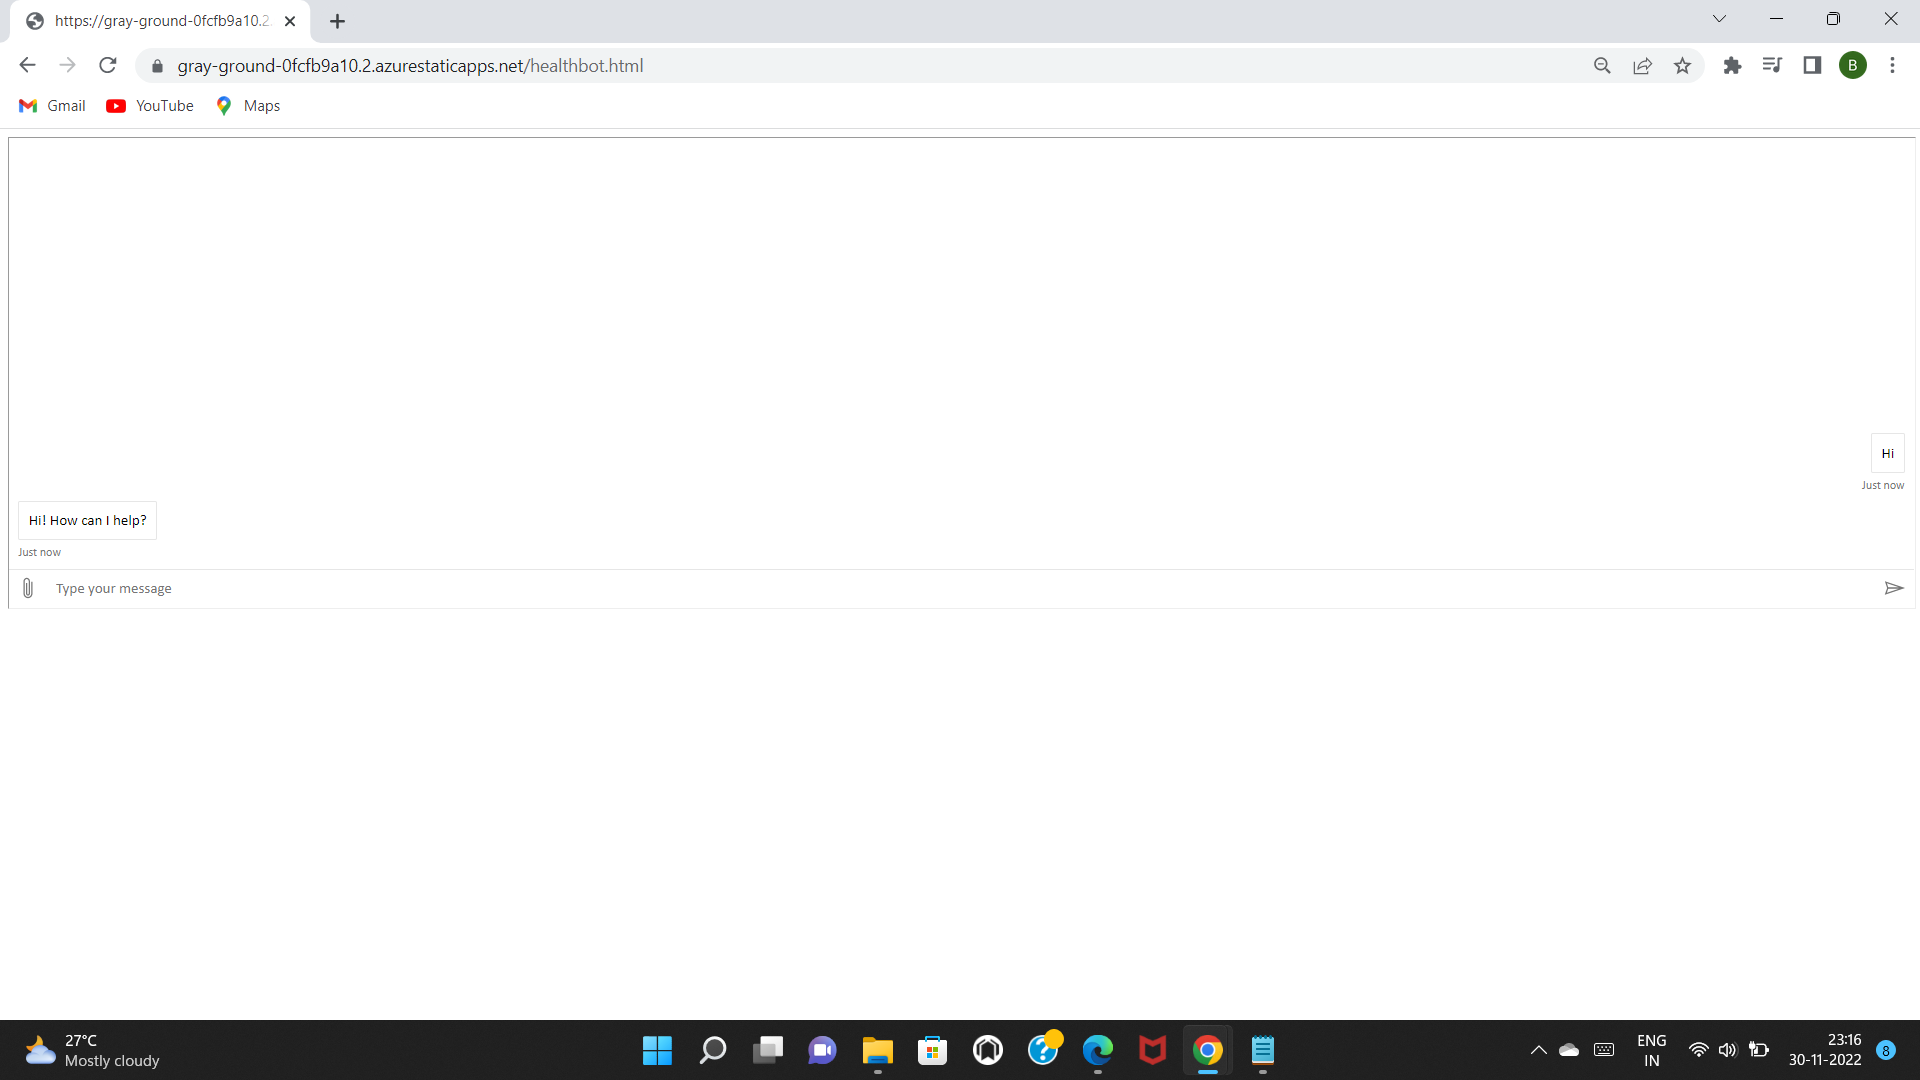Screen dimensions: 1920x1080
Task: Go back to the previous page
Action: click(27, 65)
